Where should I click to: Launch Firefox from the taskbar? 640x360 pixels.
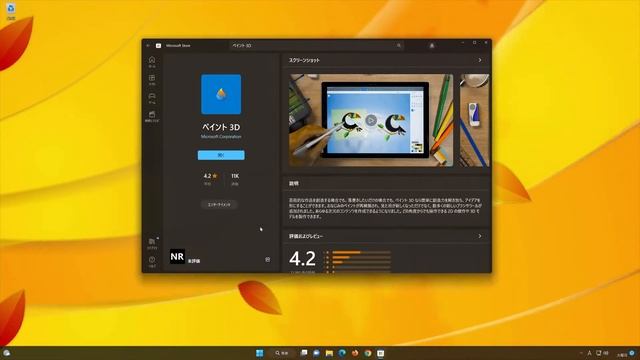click(x=355, y=353)
